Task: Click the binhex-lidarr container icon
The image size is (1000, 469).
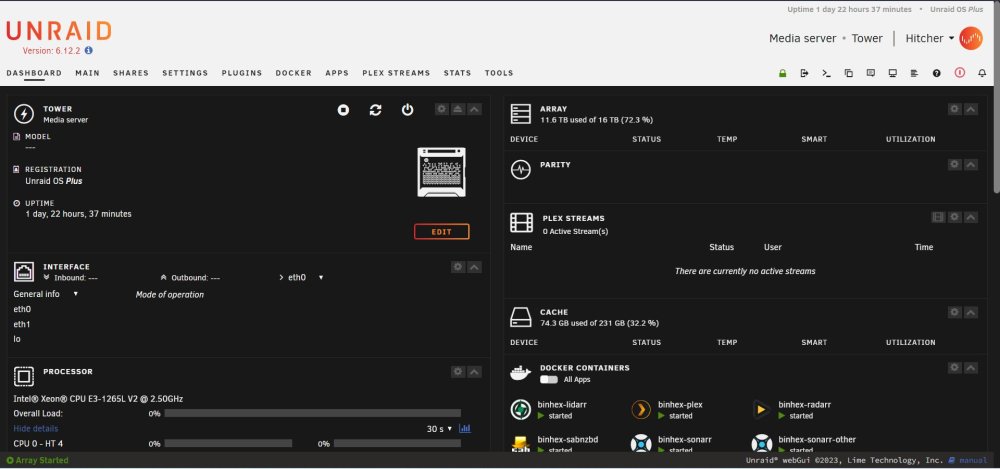Action: pyautogui.click(x=521, y=410)
